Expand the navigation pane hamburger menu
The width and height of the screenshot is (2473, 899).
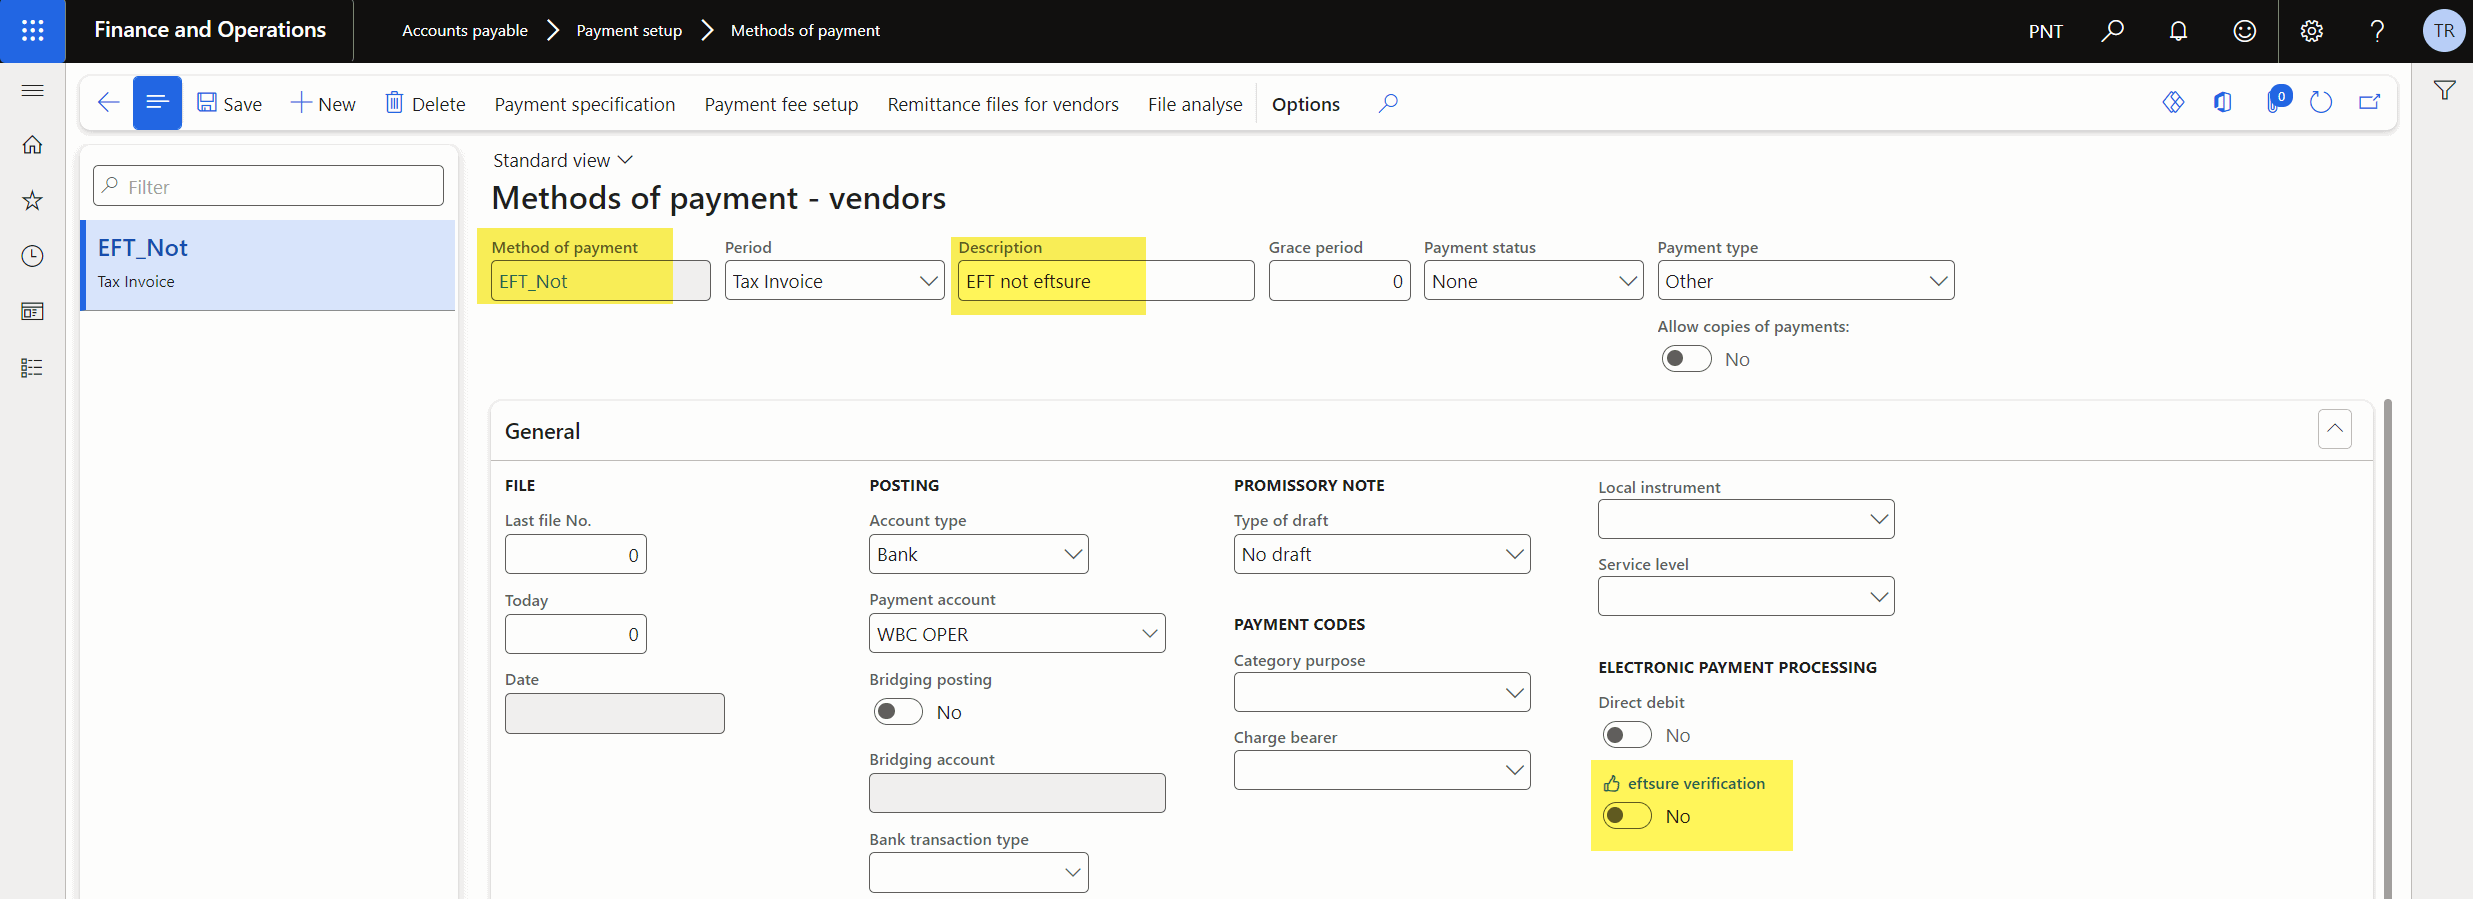pyautogui.click(x=32, y=90)
